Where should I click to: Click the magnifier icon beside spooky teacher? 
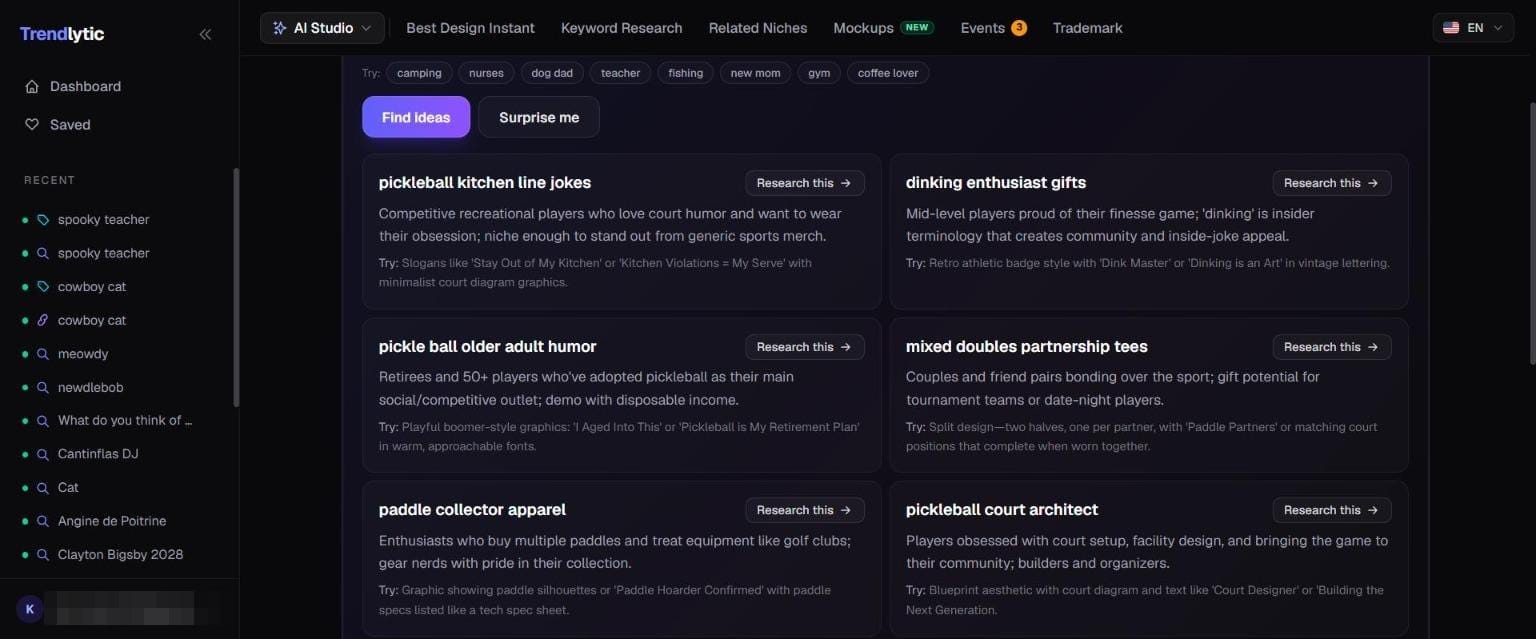tap(43, 254)
